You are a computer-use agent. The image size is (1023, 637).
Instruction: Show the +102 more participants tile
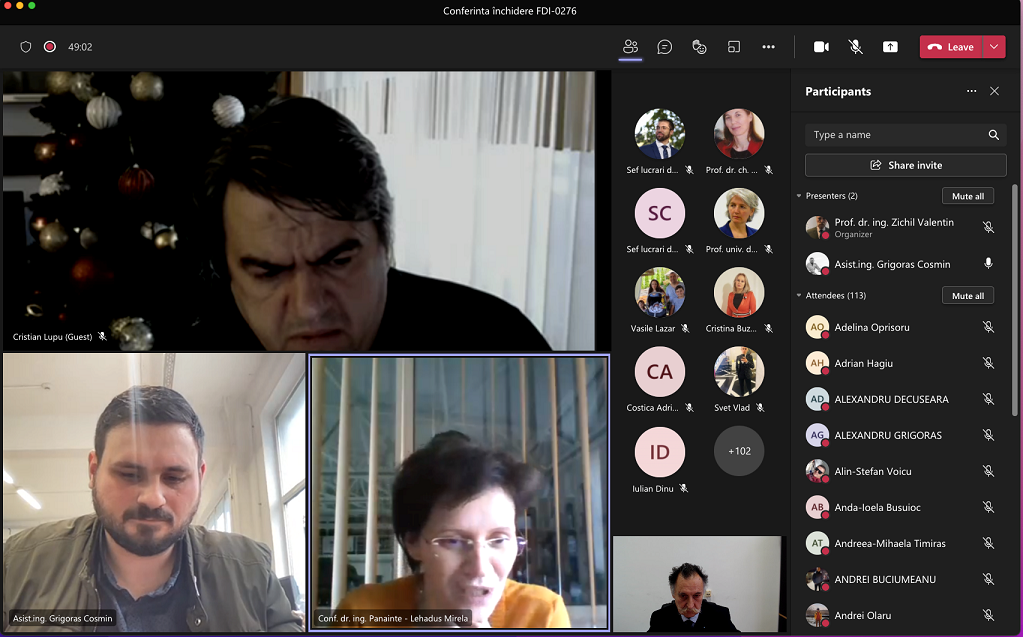tap(739, 451)
